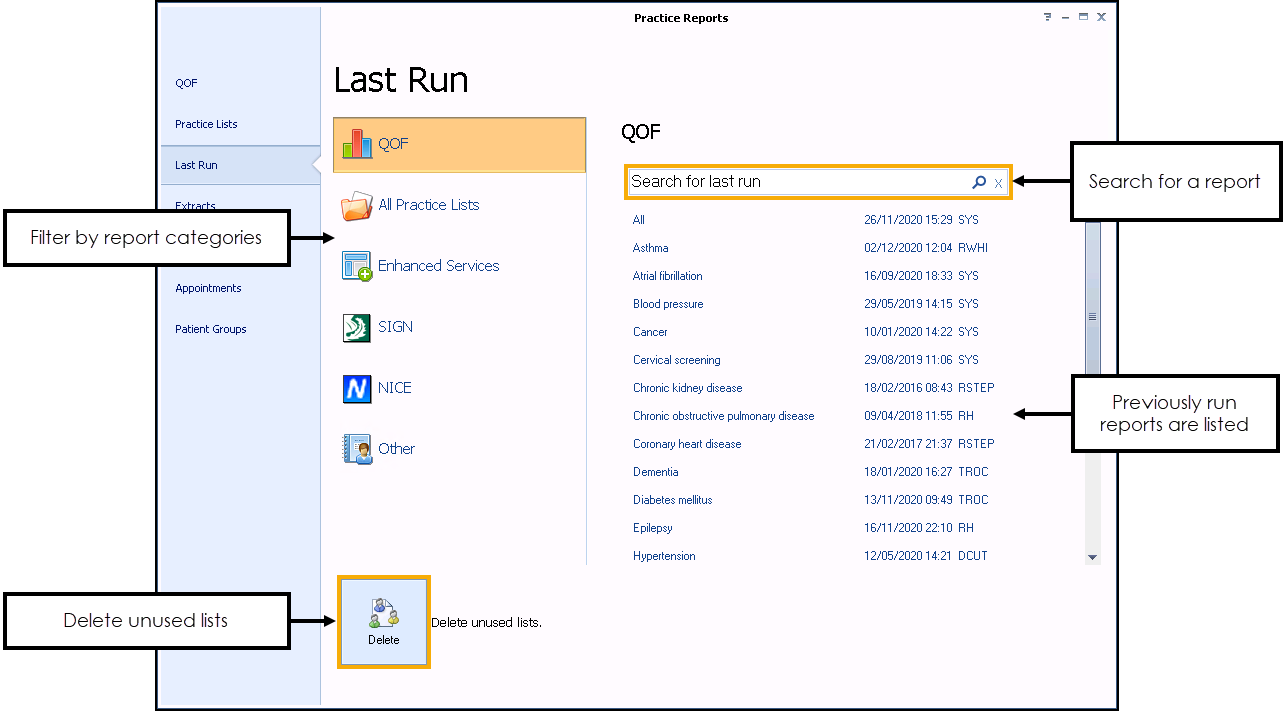
Task: Click the scrollbar down arrow
Action: (x=1092, y=557)
